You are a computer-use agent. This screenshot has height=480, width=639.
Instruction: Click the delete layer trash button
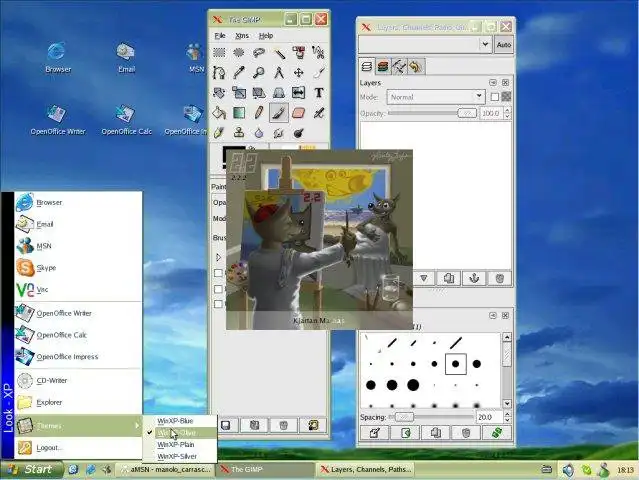coord(500,278)
